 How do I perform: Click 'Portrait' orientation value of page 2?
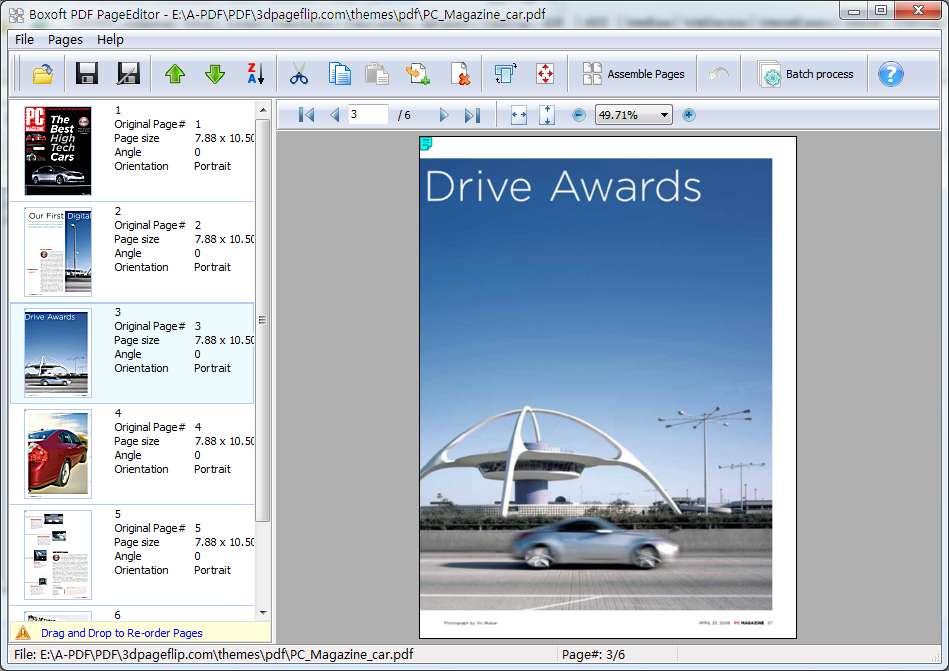point(212,267)
